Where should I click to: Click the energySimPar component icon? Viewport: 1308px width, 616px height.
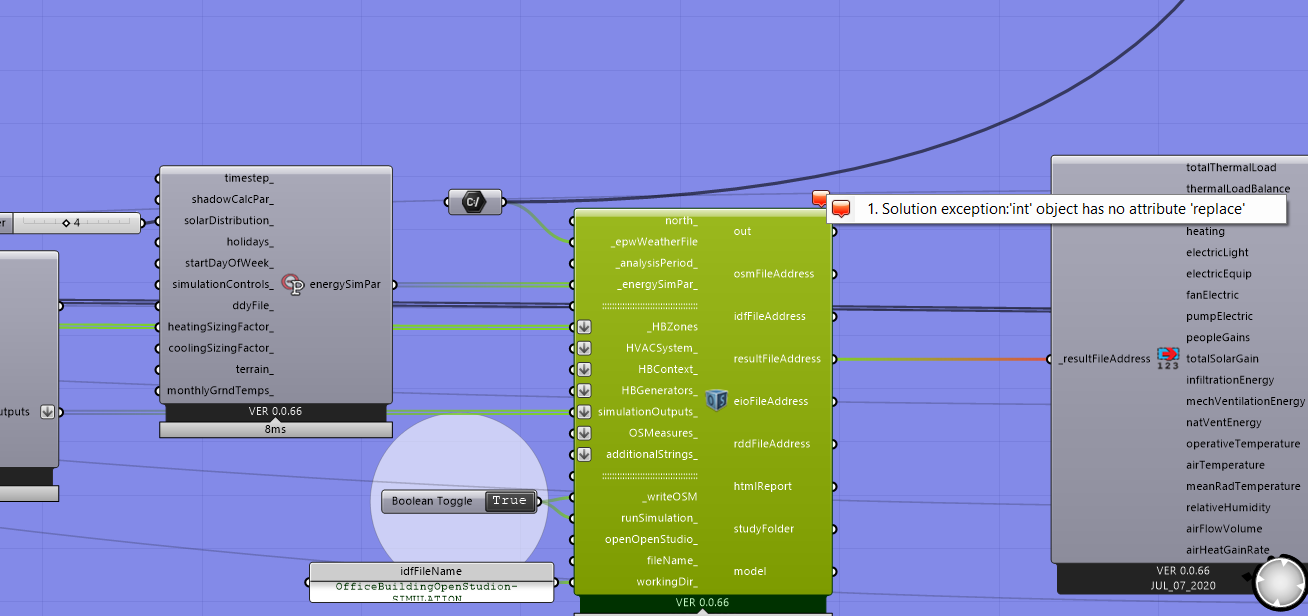point(293,284)
